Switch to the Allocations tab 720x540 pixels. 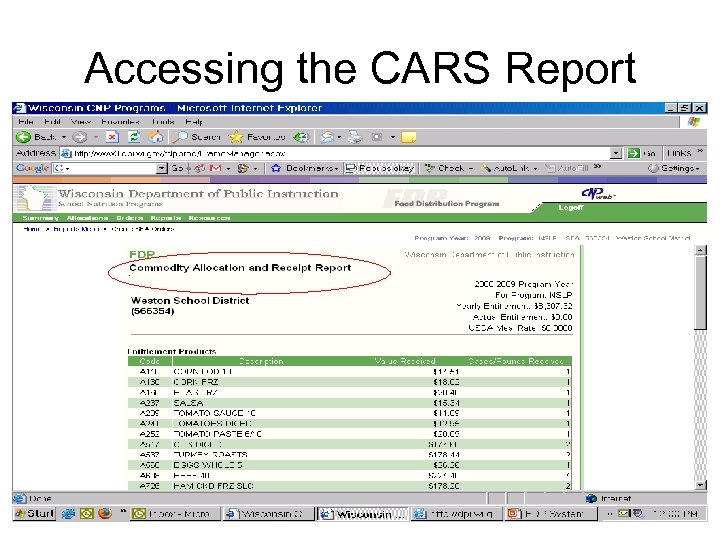(87, 218)
